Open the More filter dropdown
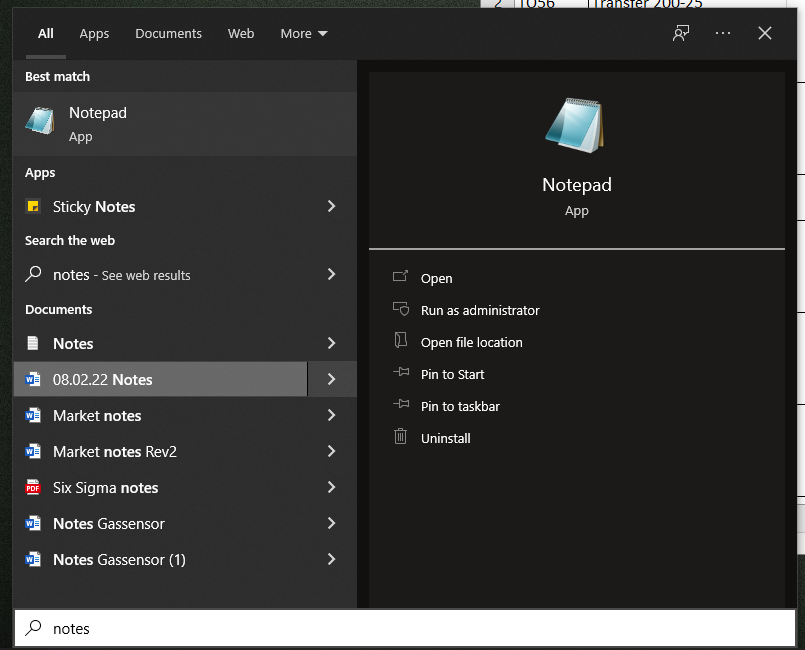 pyautogui.click(x=303, y=33)
